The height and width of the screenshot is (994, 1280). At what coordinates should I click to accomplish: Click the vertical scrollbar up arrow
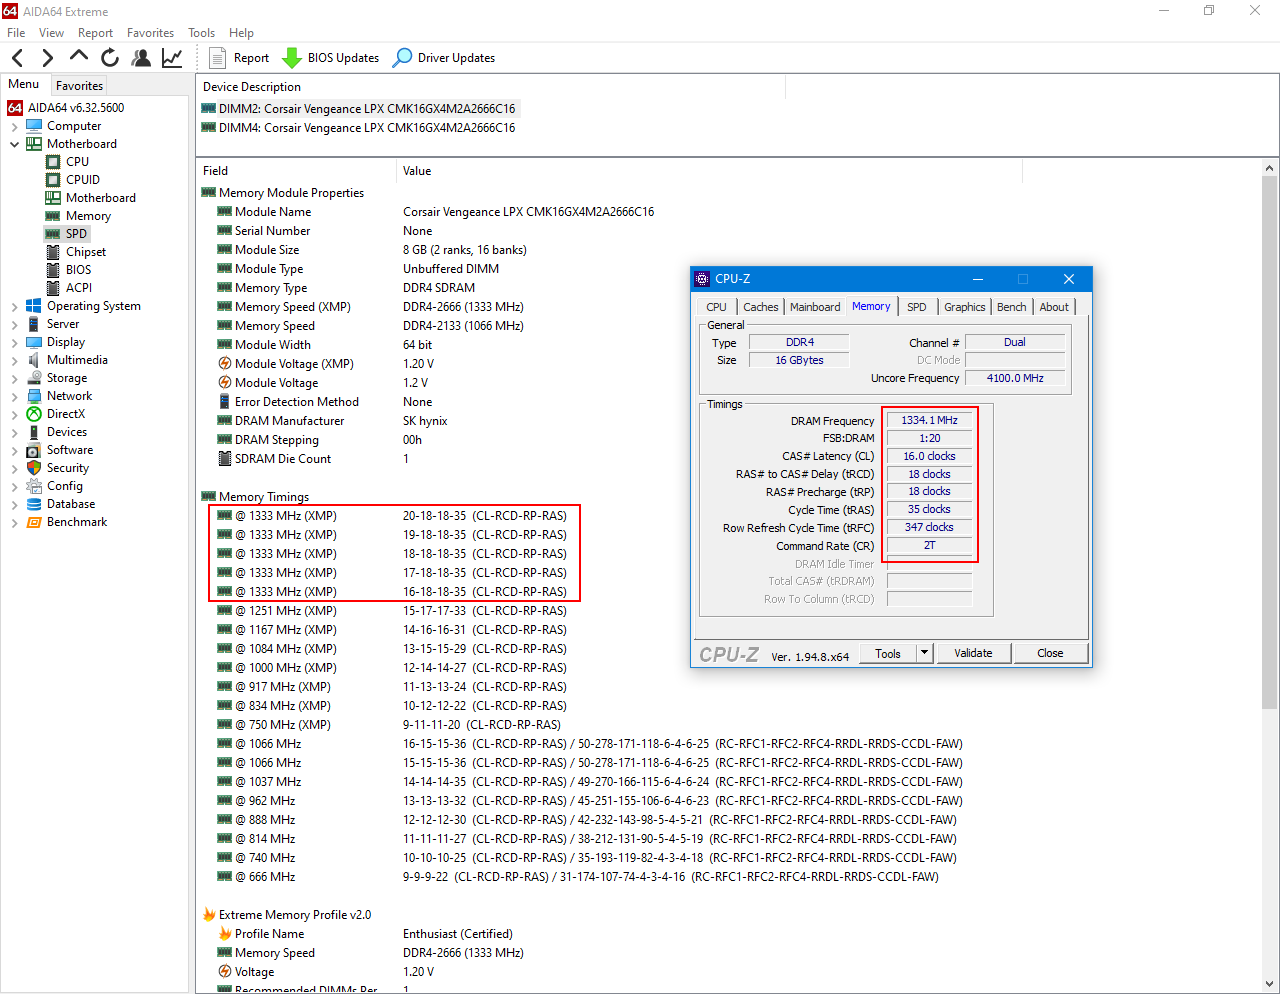(1270, 168)
